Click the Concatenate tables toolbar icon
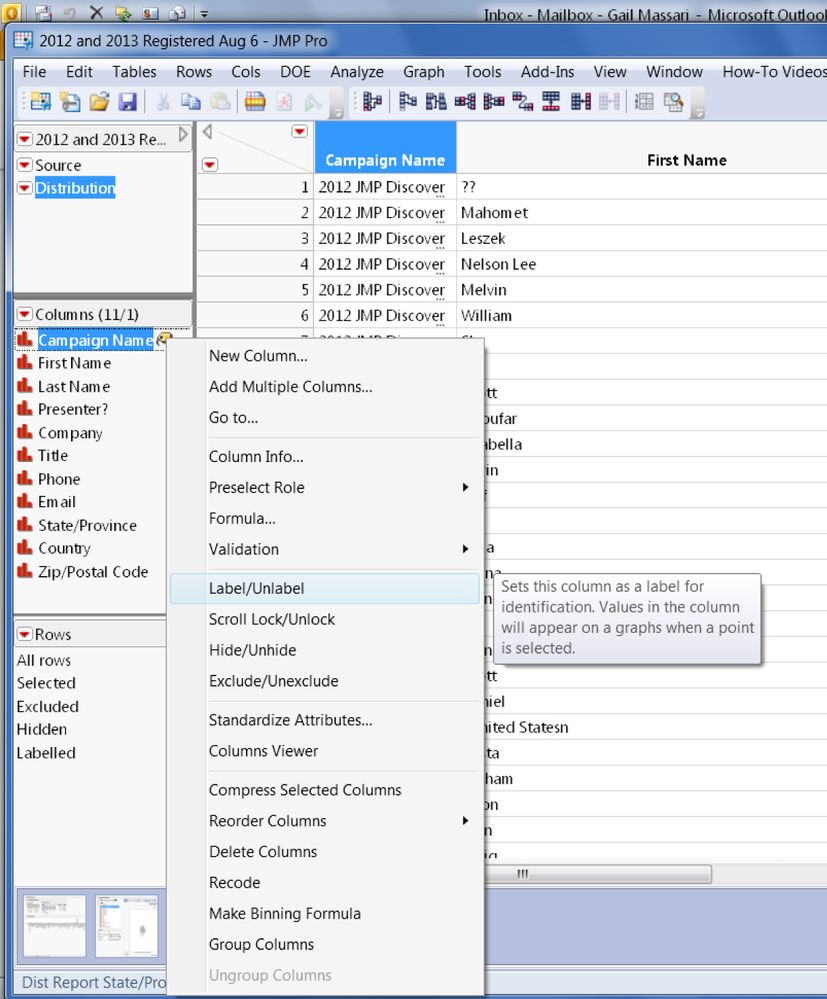 click(x=551, y=101)
